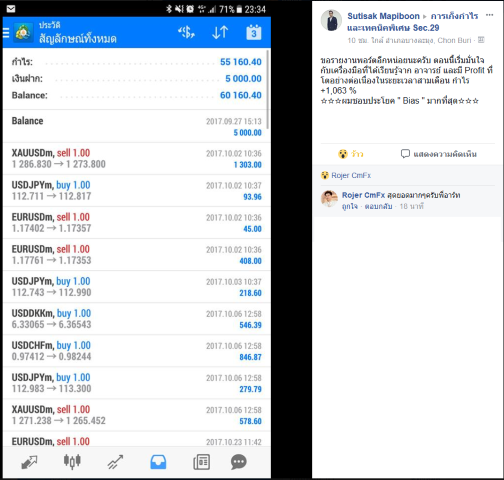Open the three-dot post options menu
The width and height of the screenshot is (504, 480).
pyautogui.click(x=489, y=15)
